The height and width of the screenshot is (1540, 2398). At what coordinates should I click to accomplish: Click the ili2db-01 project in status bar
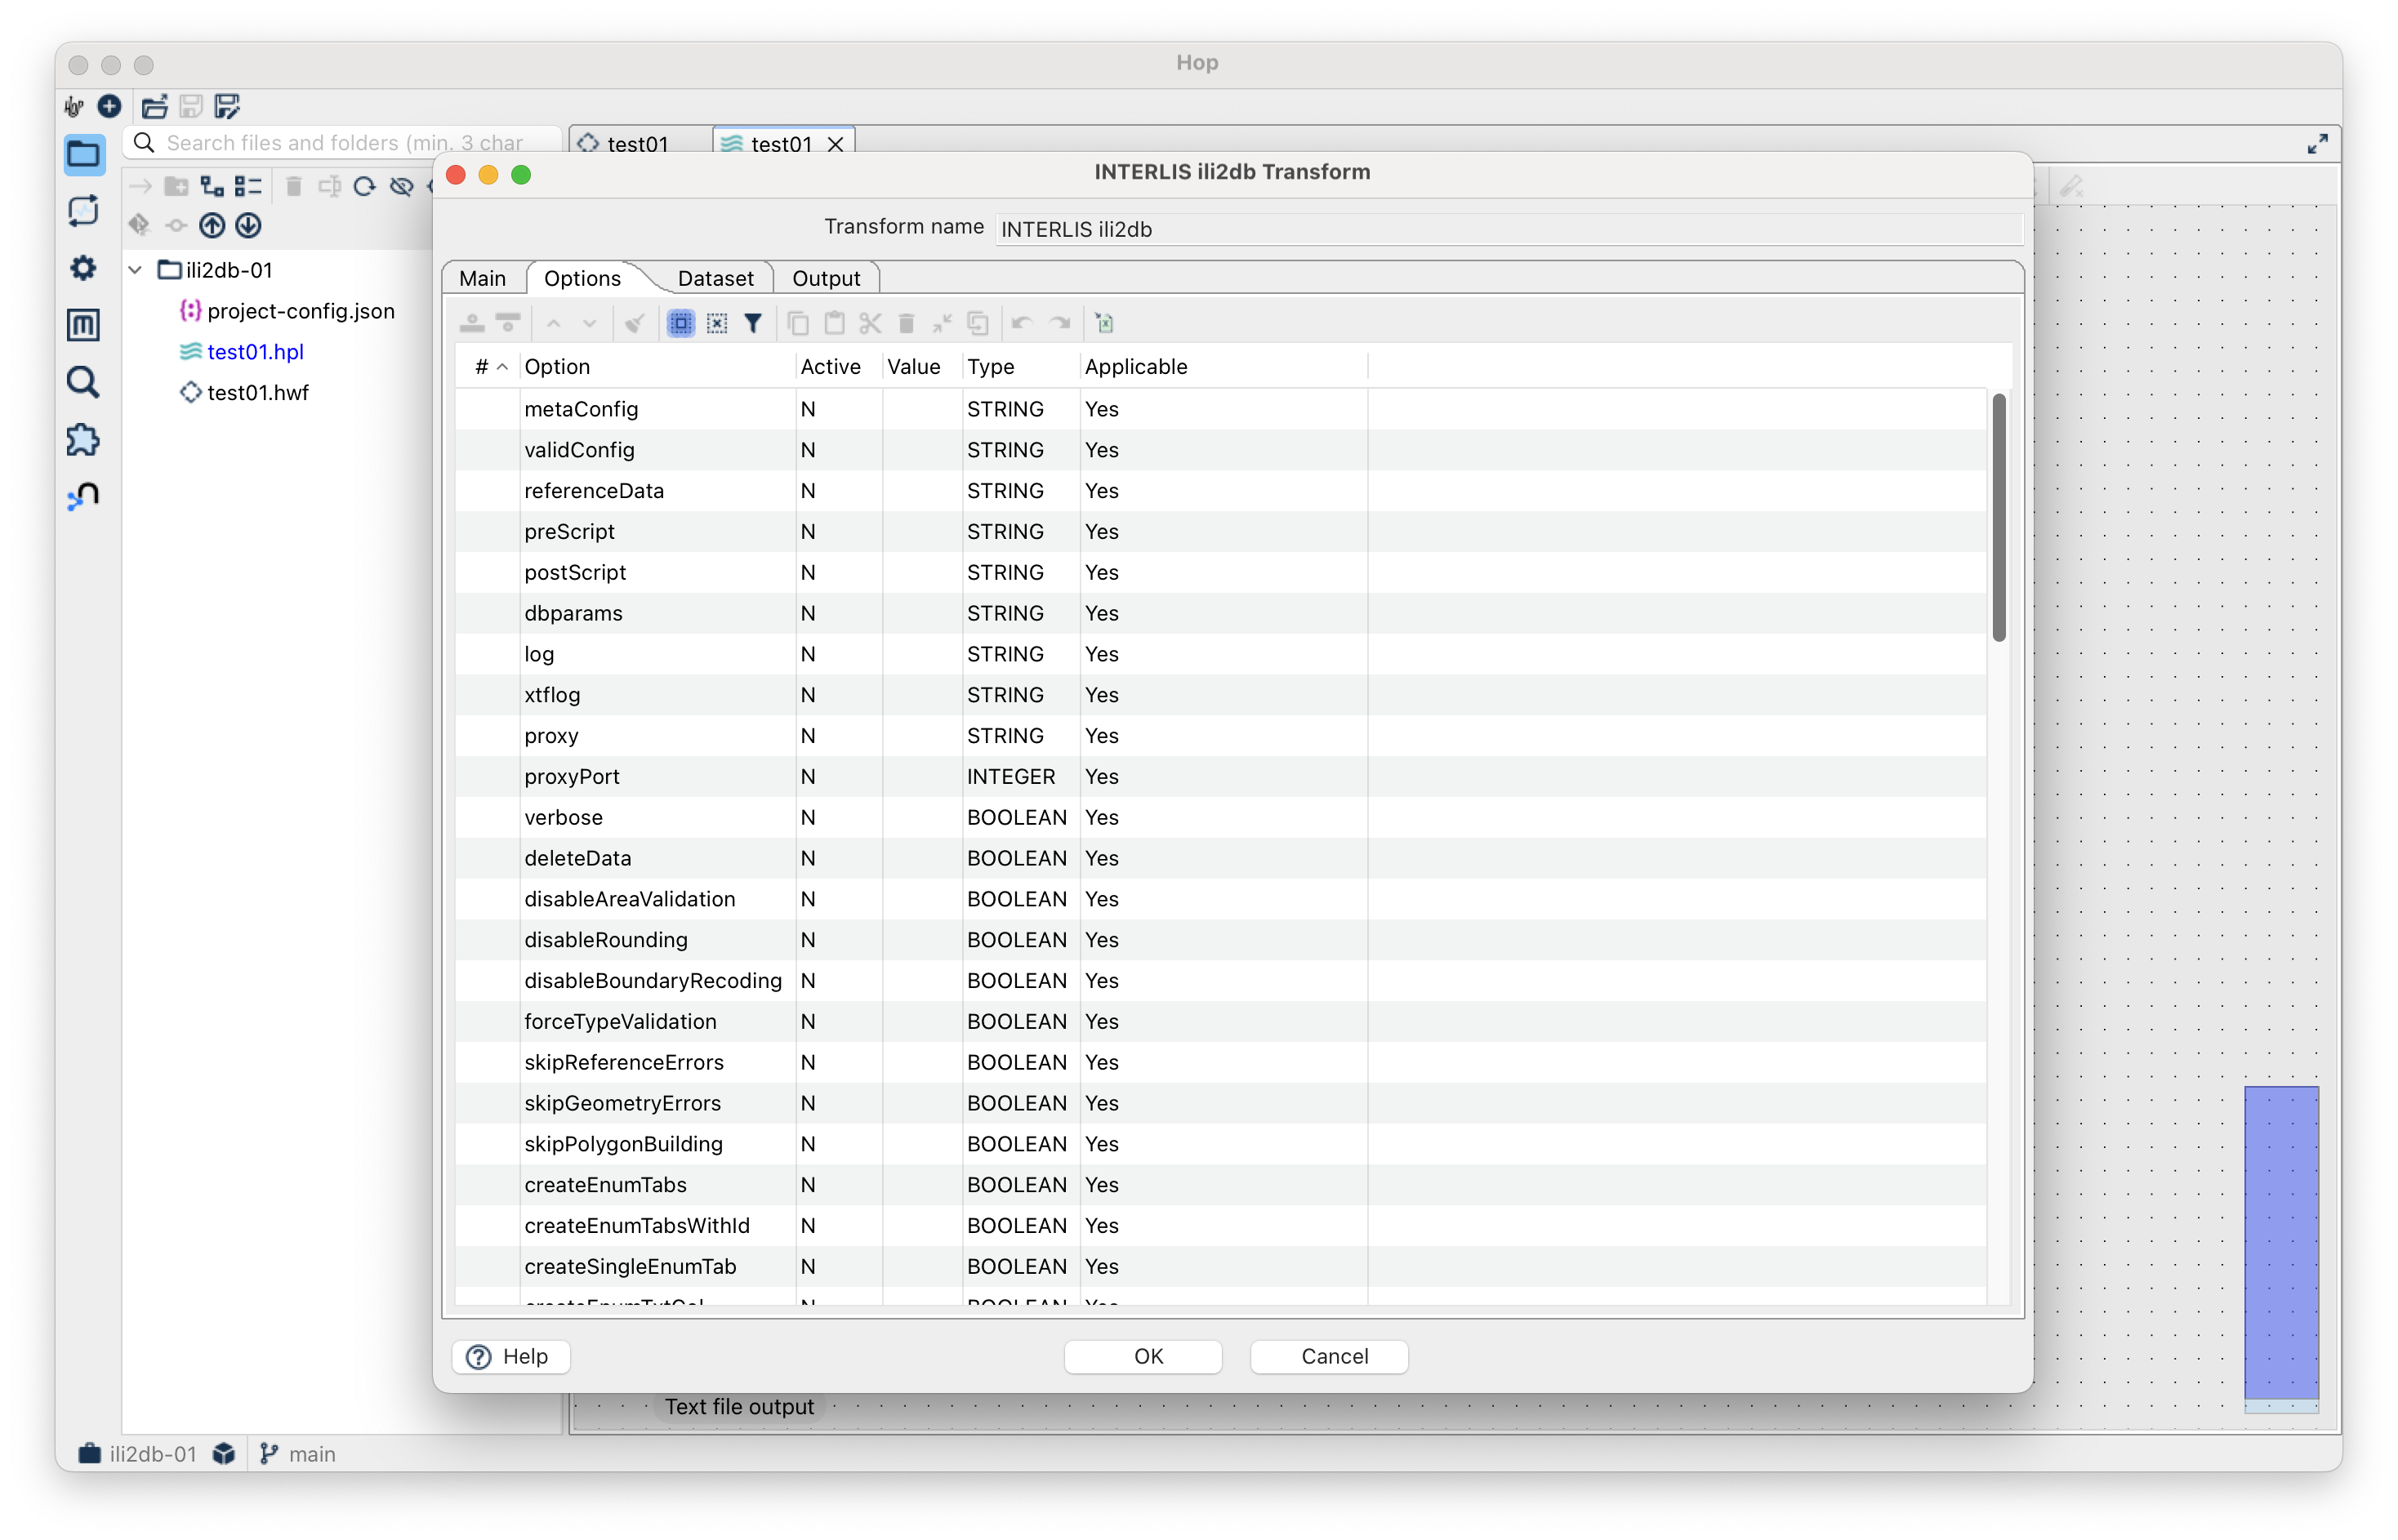pos(138,1453)
